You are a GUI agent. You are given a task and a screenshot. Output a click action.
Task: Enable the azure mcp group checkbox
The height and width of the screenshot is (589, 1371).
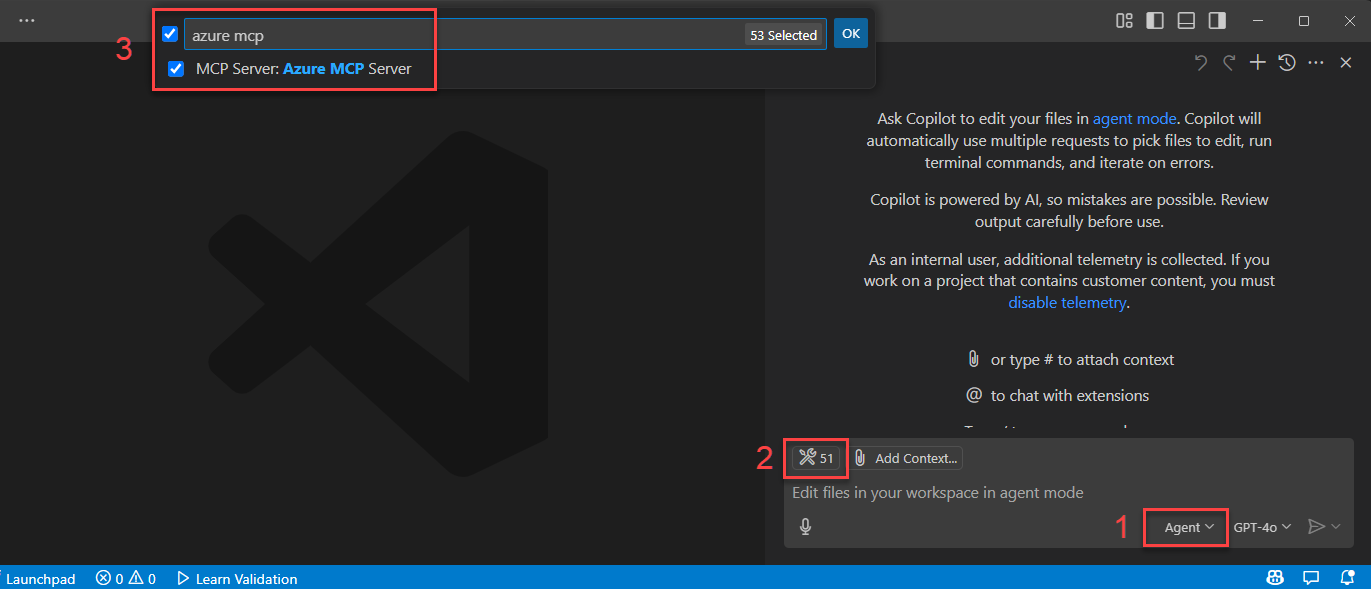pyautogui.click(x=170, y=33)
